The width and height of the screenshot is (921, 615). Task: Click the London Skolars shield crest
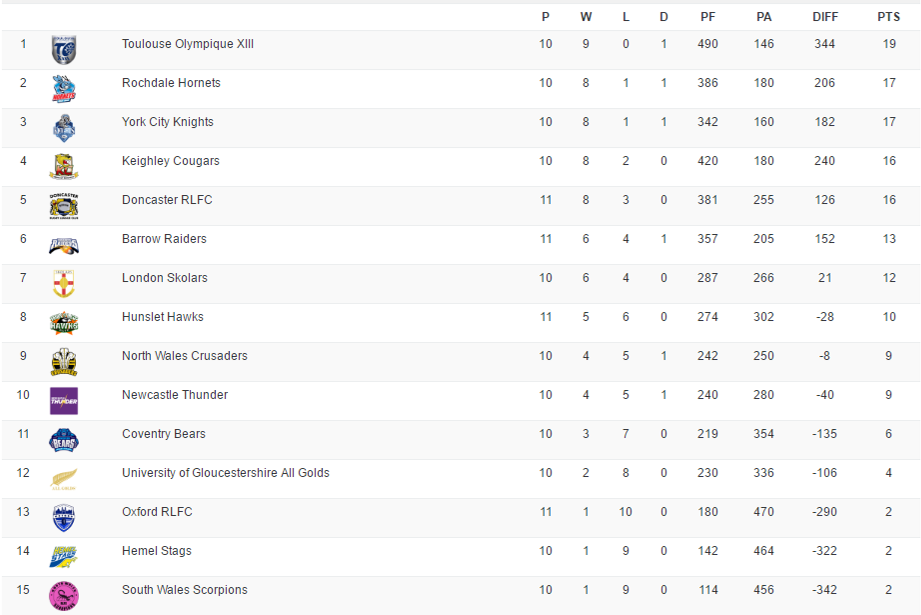[64, 284]
